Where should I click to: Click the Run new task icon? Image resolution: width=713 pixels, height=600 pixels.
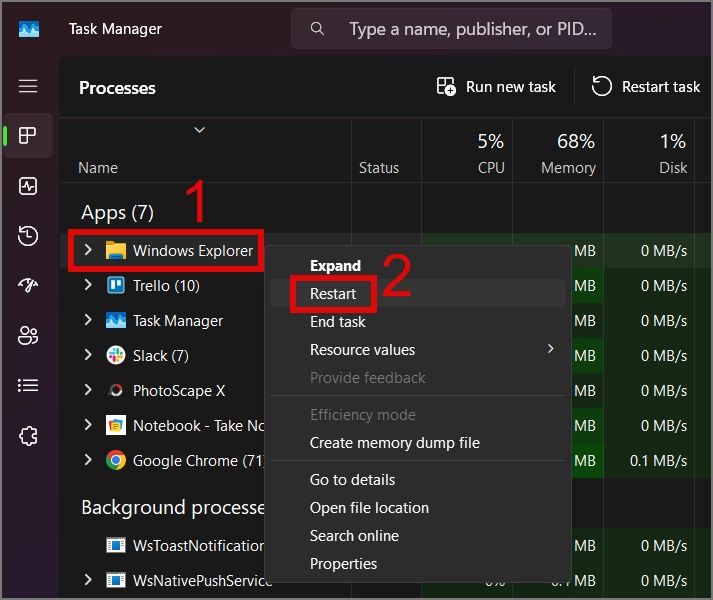click(446, 86)
